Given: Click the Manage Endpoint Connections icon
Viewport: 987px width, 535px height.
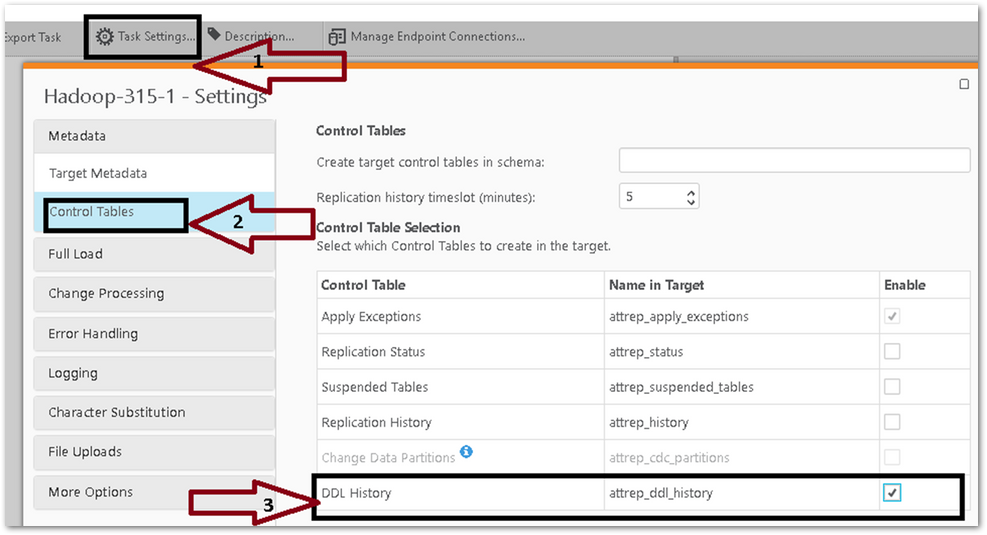Looking at the screenshot, I should [x=337, y=36].
